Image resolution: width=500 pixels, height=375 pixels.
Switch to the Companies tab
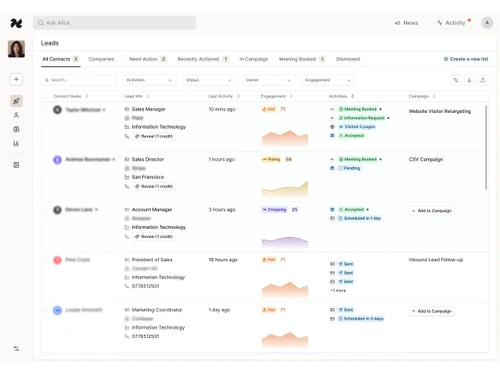[x=101, y=59]
